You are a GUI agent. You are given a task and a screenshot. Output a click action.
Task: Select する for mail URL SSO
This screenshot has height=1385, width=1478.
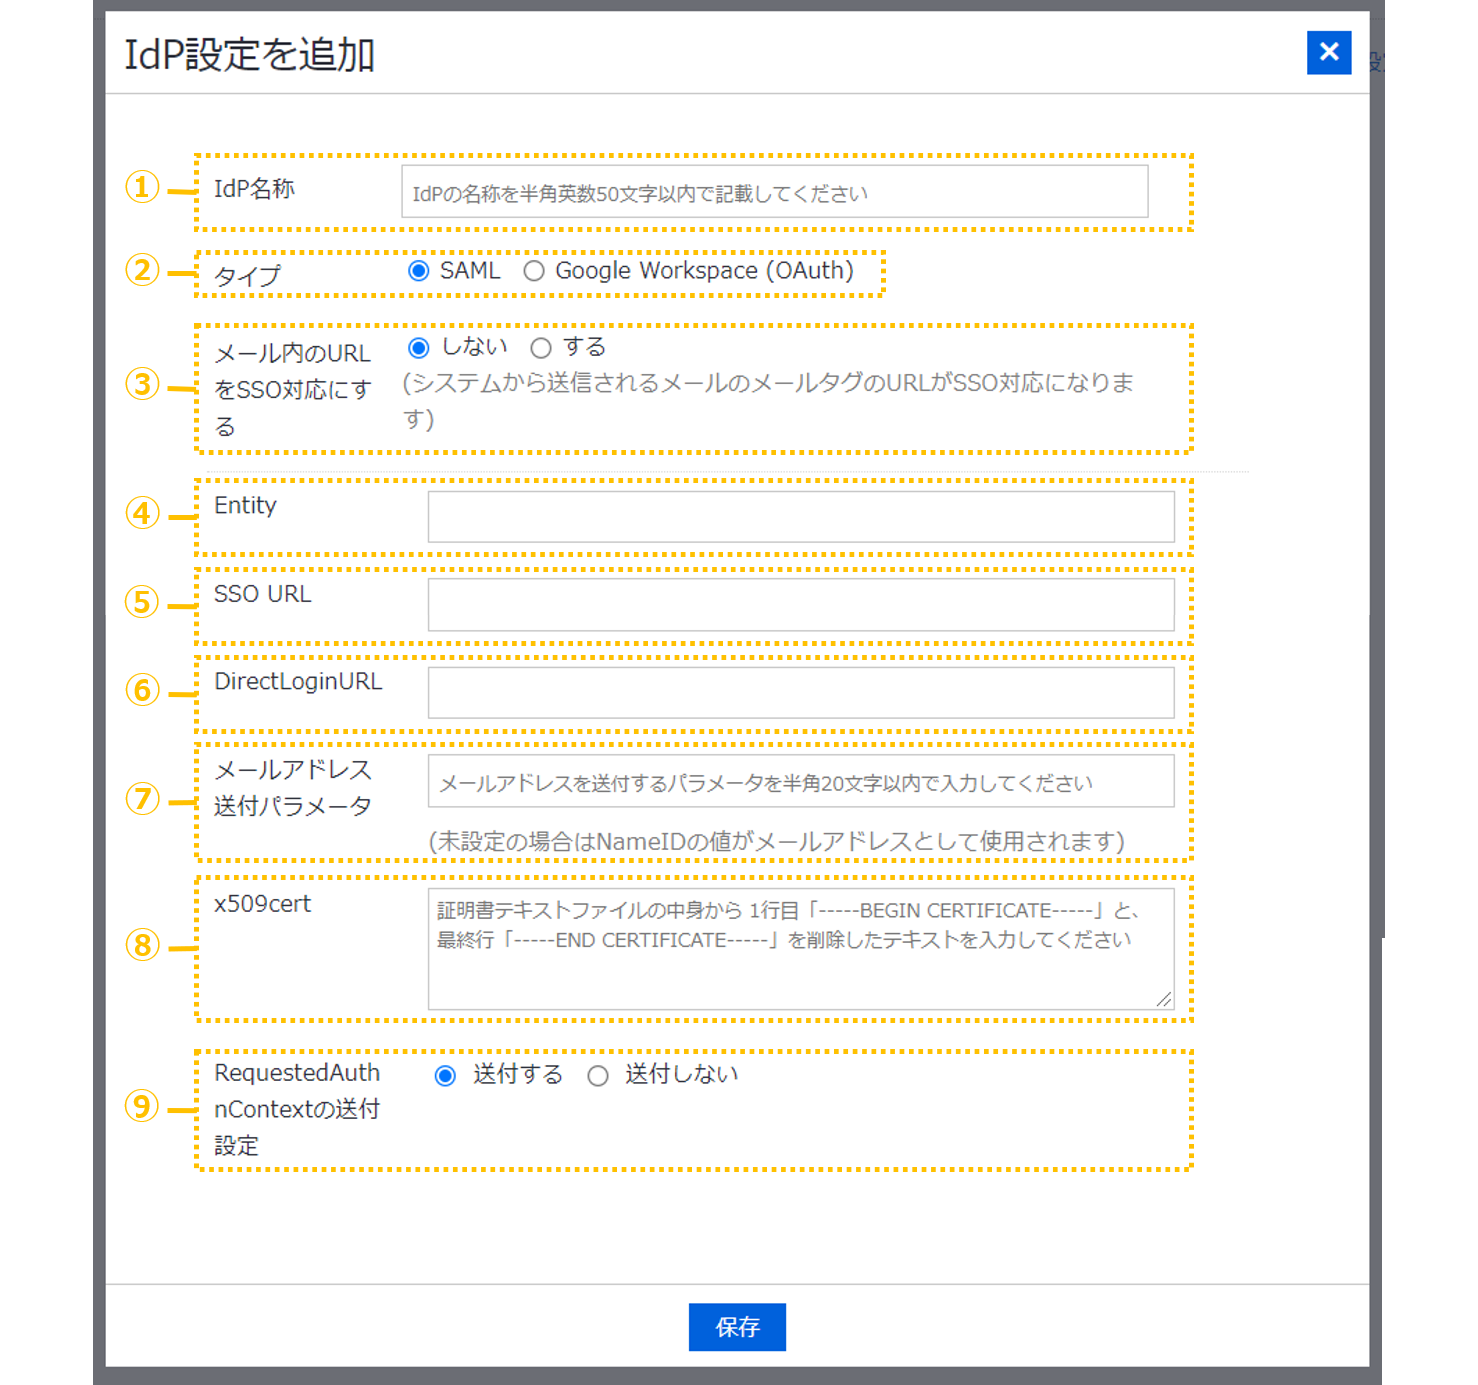click(541, 348)
